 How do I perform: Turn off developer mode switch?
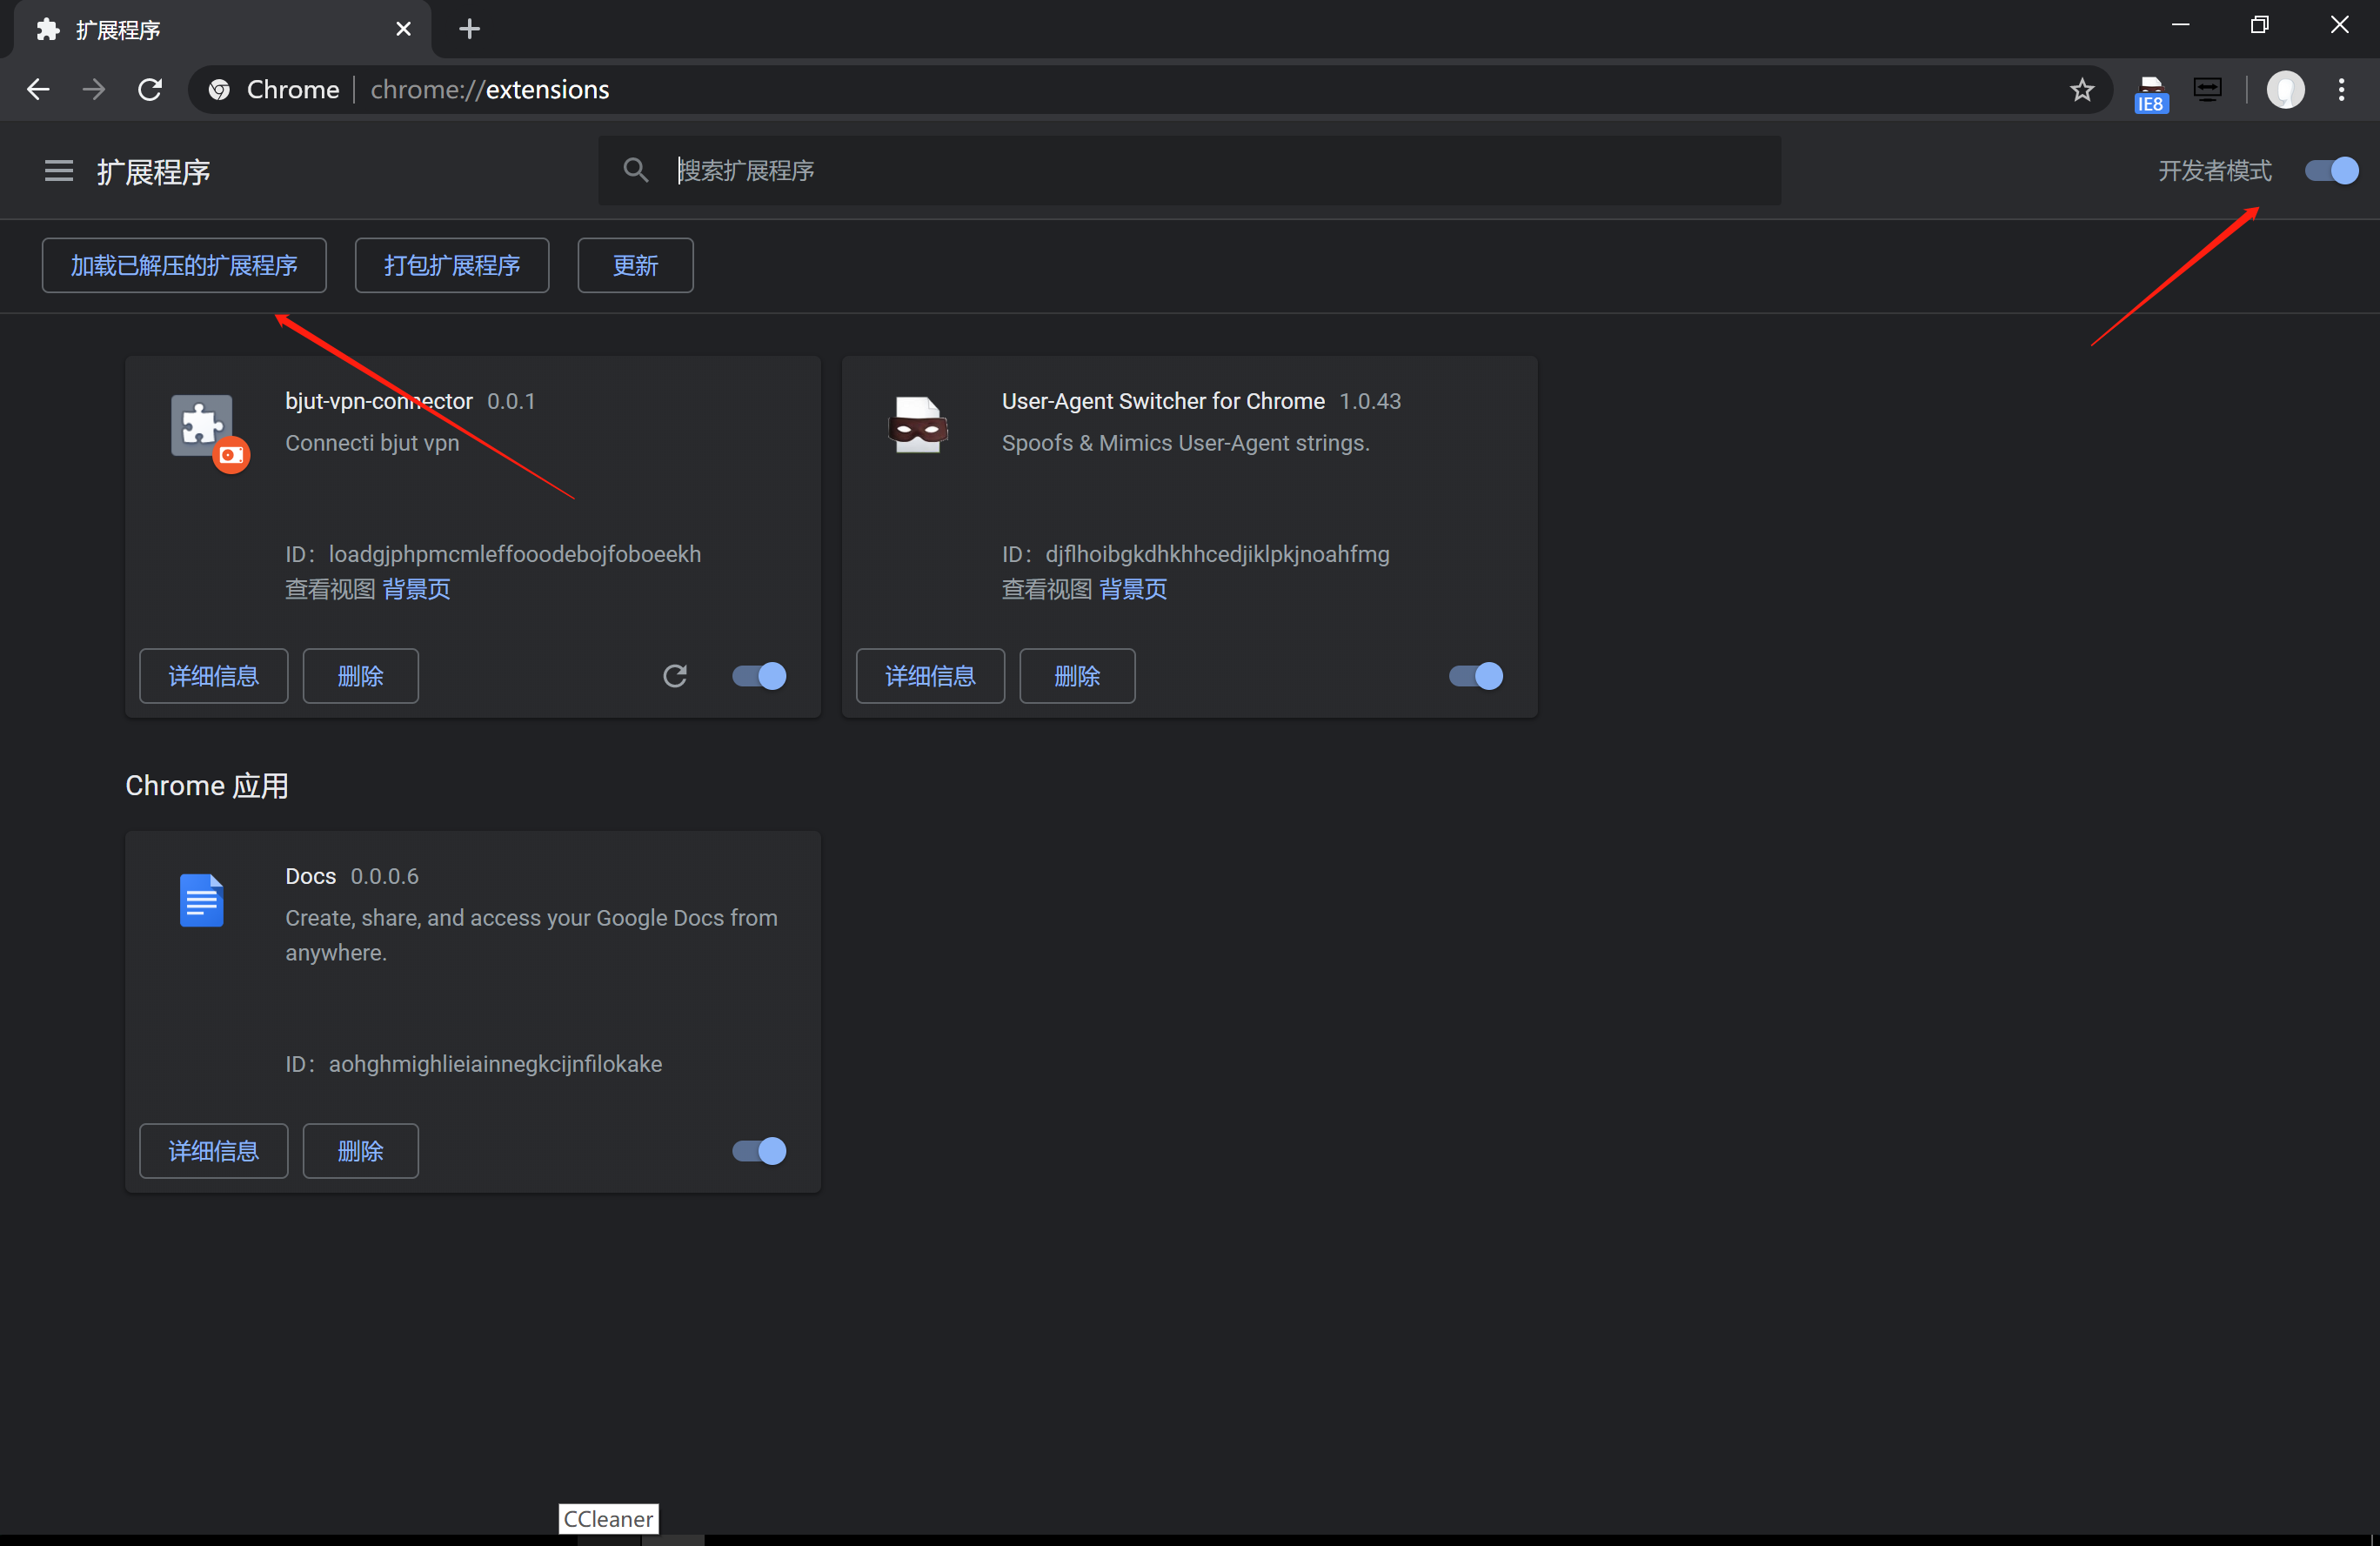pyautogui.click(x=2331, y=171)
